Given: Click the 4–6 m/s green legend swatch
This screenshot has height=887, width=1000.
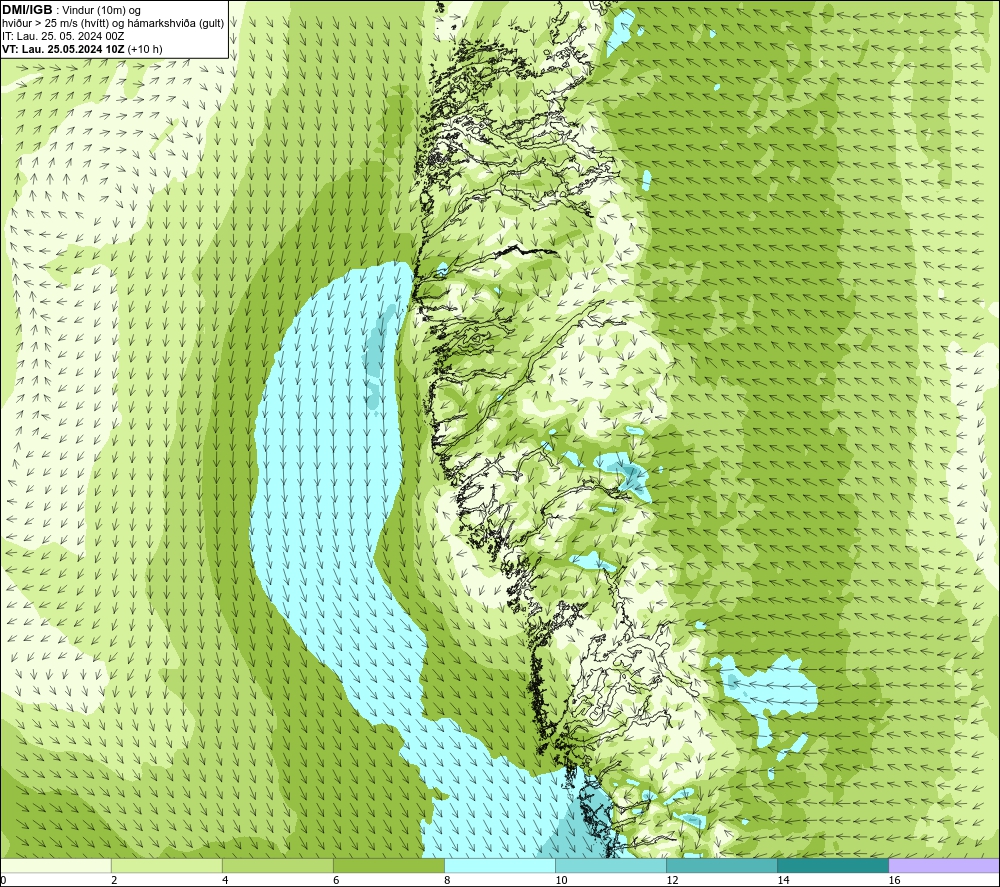Looking at the screenshot, I should click(x=277, y=866).
